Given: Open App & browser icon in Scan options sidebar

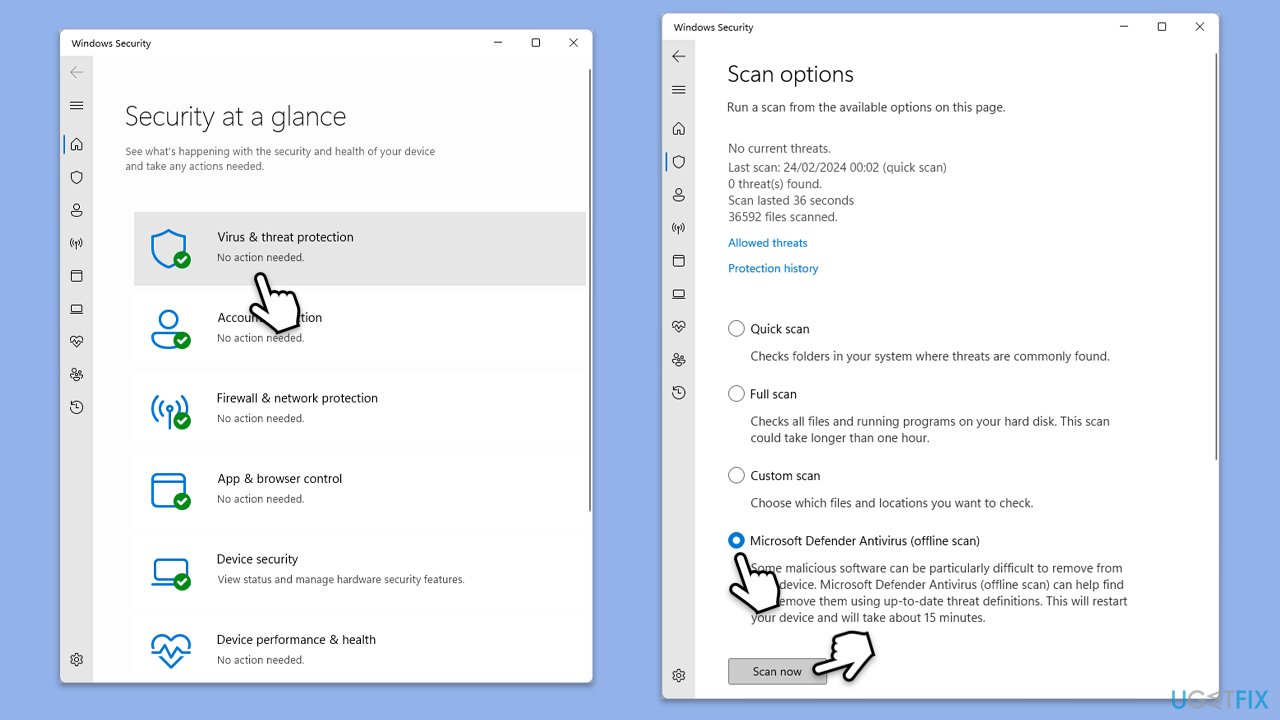Looking at the screenshot, I should (x=679, y=261).
